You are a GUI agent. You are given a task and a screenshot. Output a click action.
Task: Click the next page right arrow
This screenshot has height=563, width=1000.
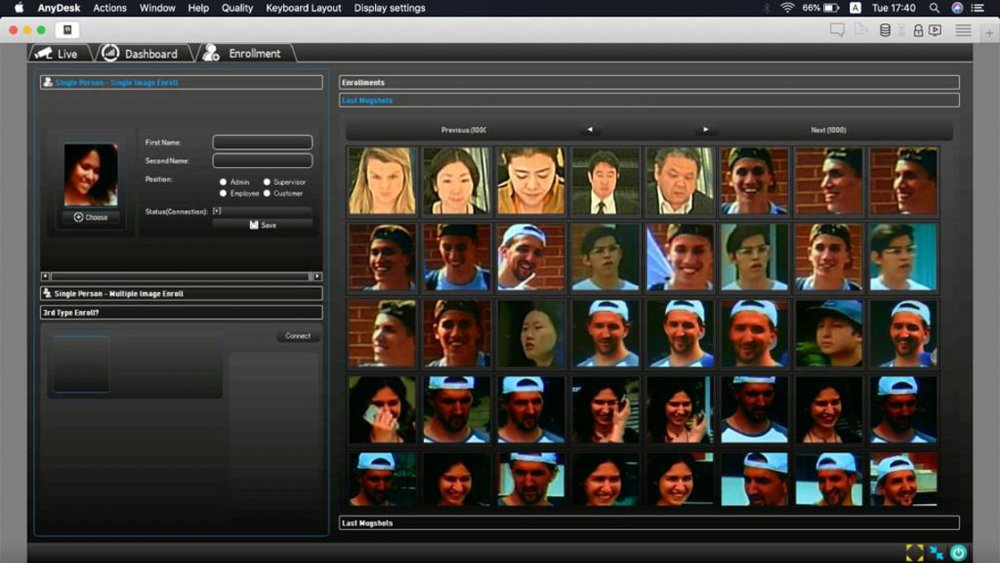tap(705, 130)
